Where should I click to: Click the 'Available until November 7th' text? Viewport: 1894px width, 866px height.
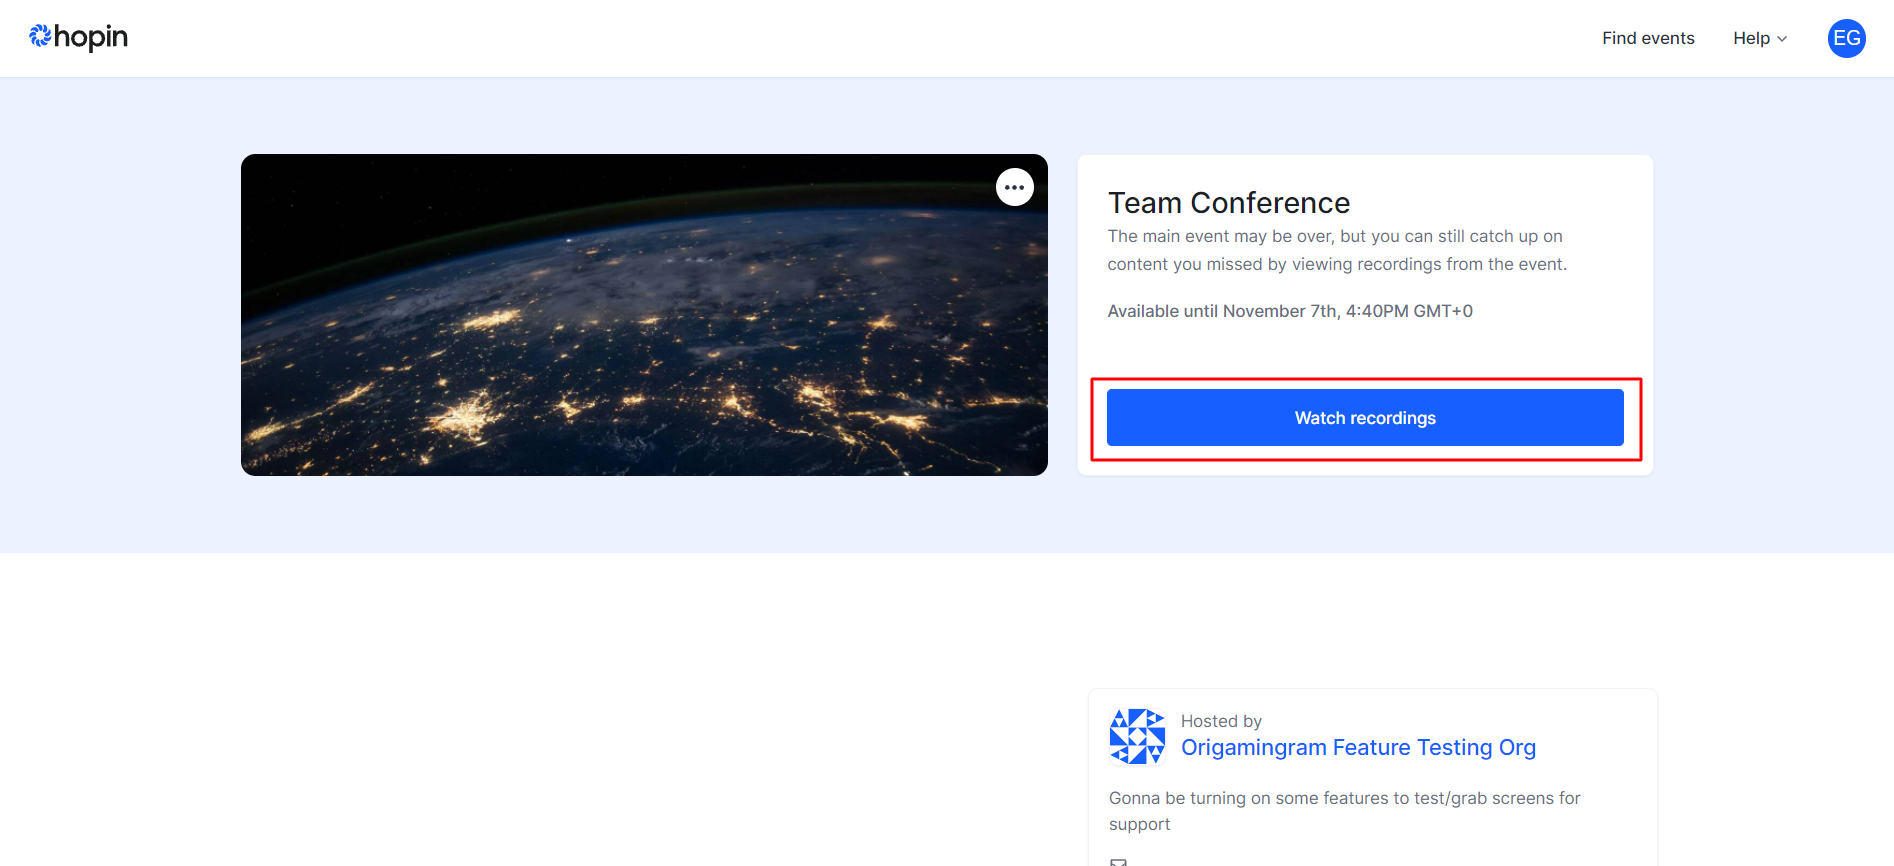coord(1290,311)
